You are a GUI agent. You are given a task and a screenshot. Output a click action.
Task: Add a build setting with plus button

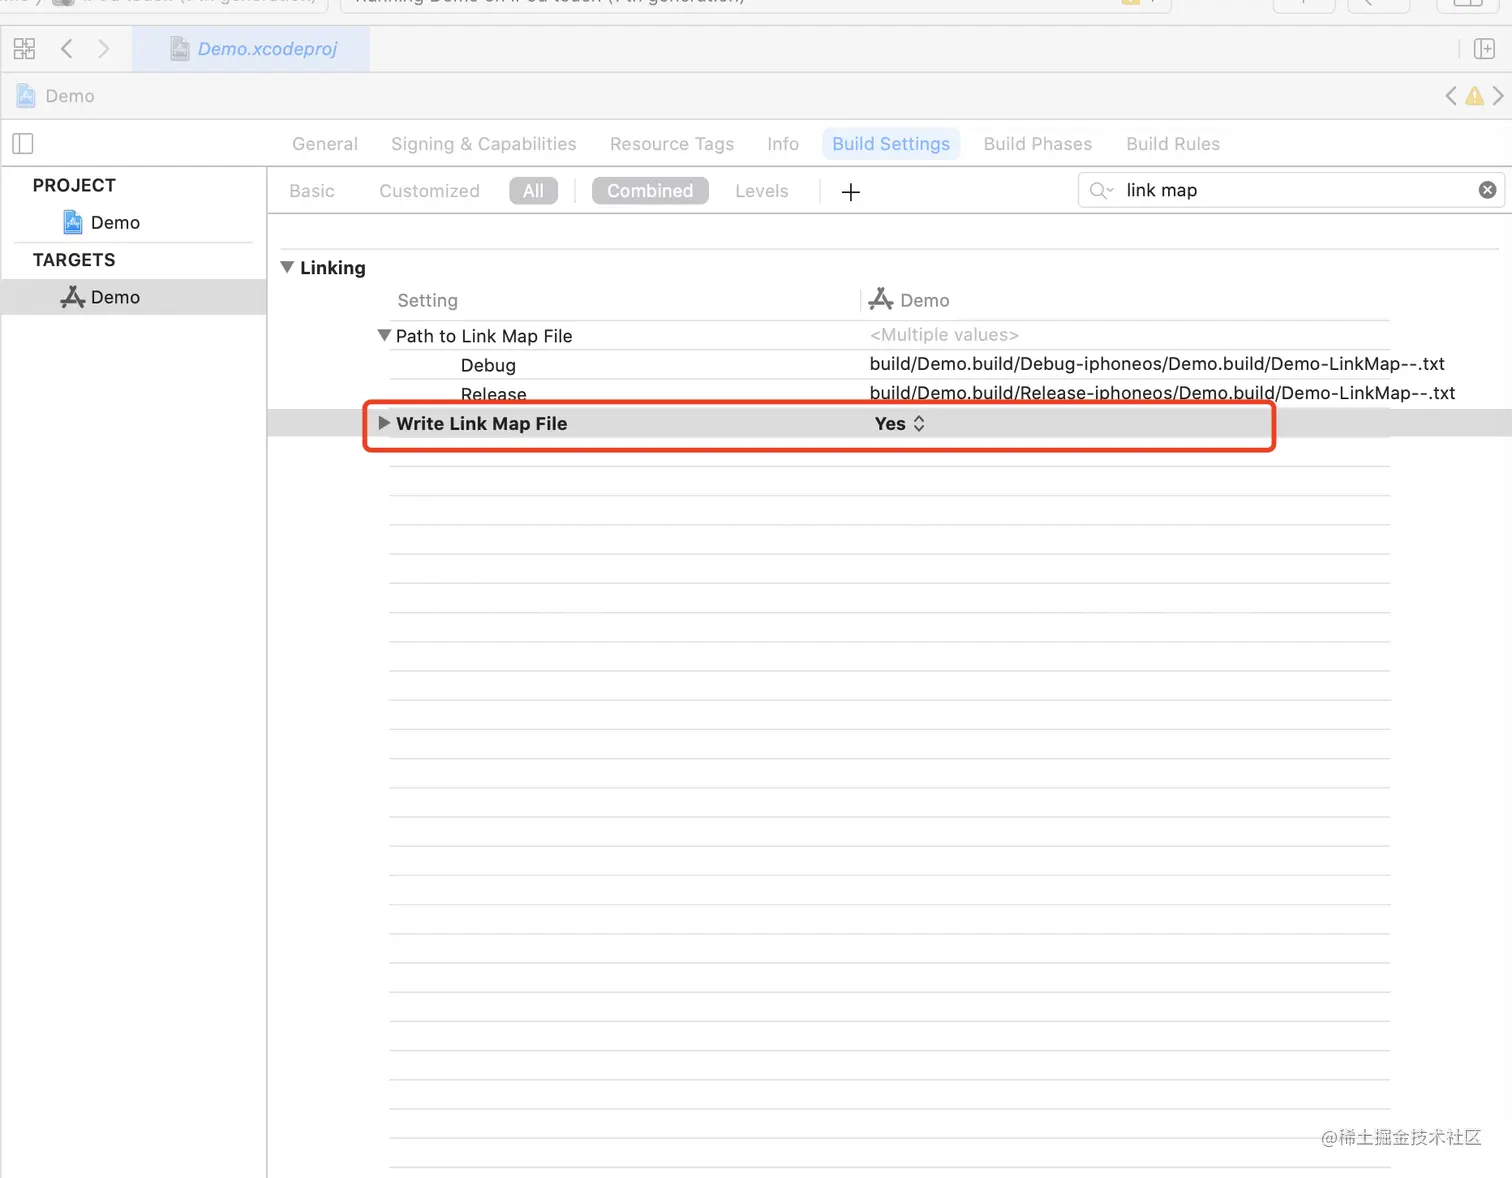(851, 192)
